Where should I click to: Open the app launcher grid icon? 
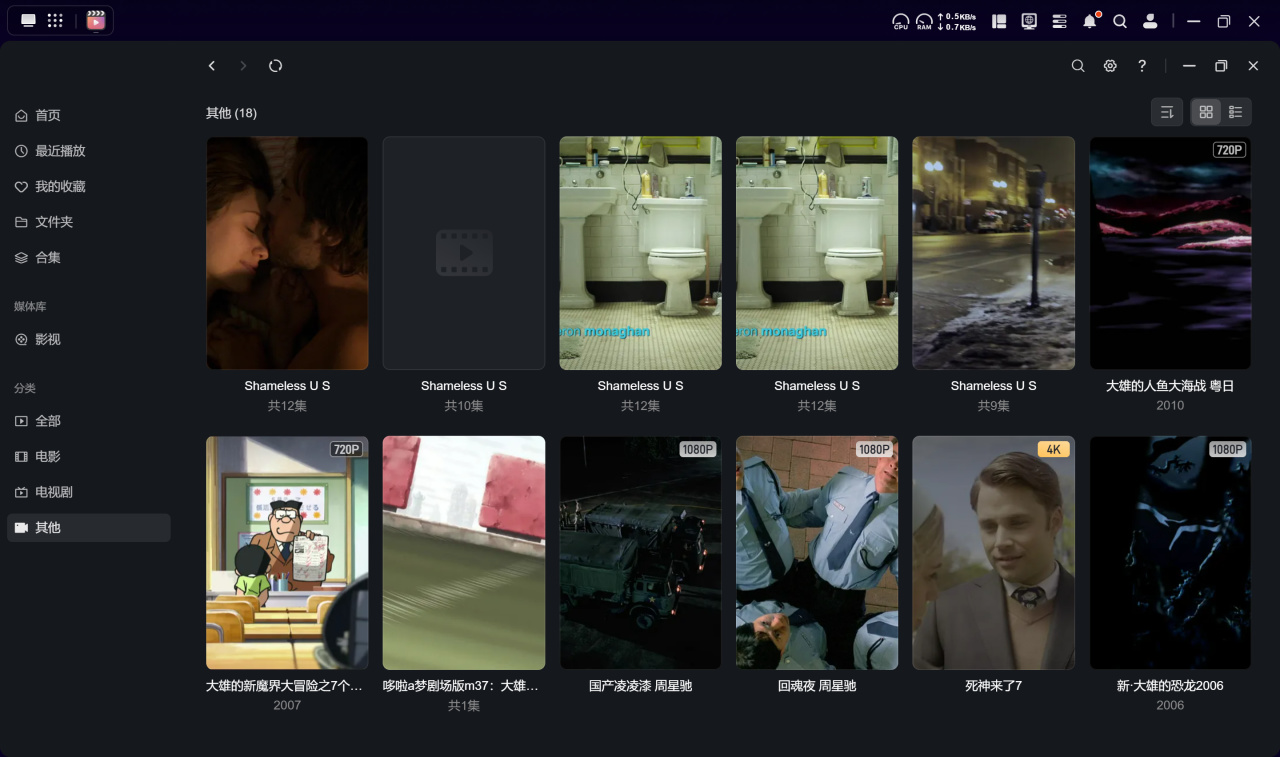56,21
